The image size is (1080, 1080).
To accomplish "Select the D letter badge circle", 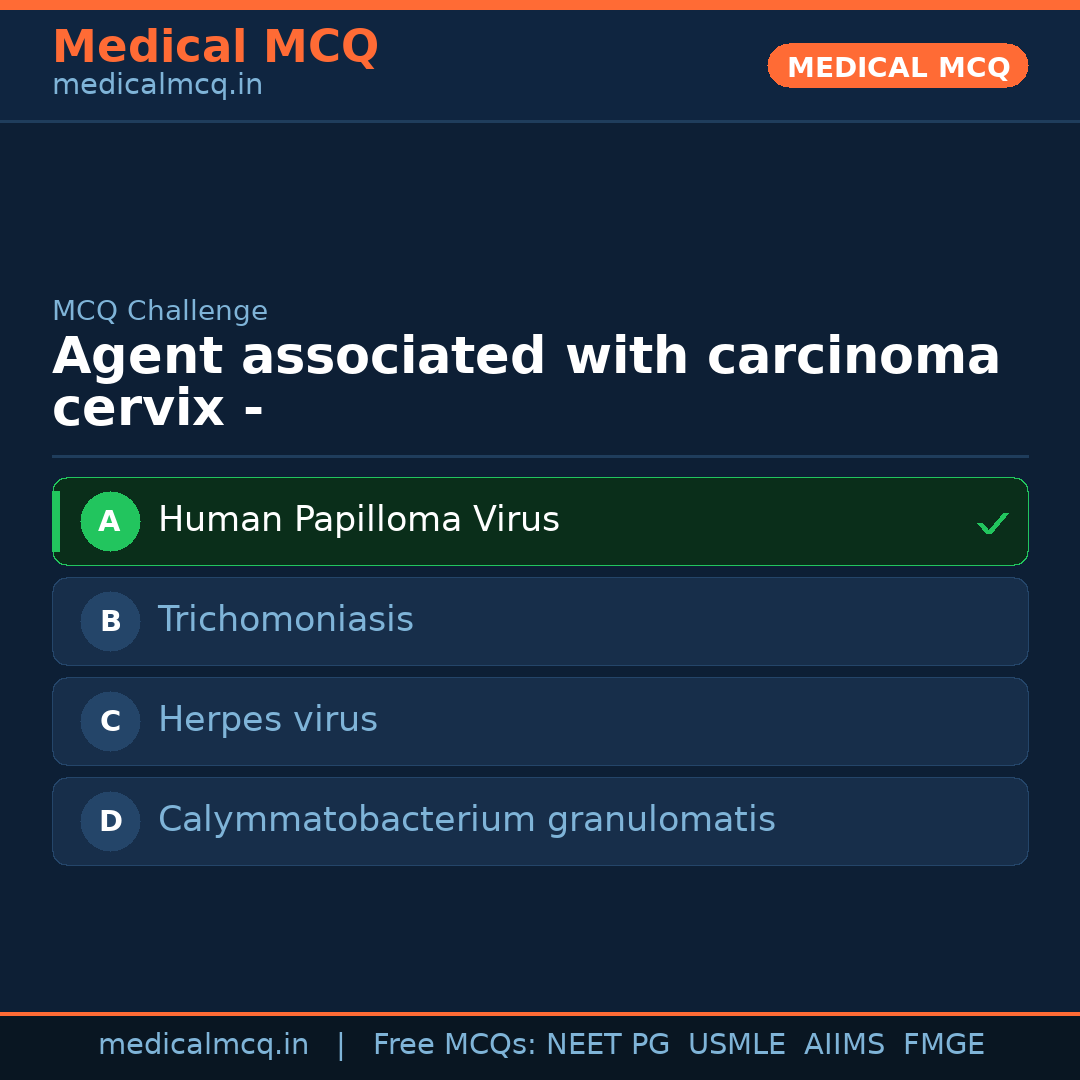I will pyautogui.click(x=110, y=821).
